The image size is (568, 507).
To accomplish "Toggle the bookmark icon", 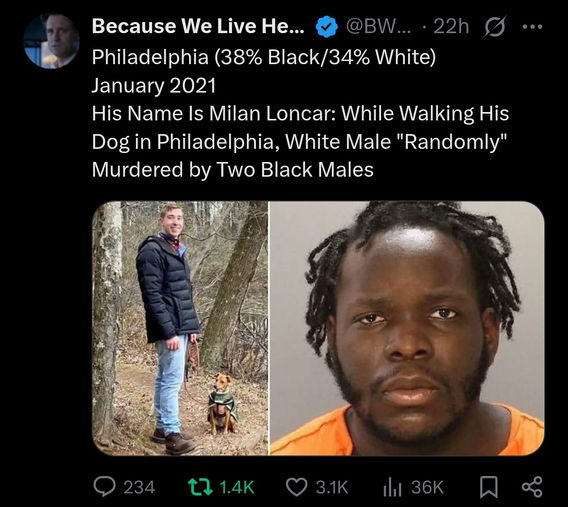I will coord(488,487).
